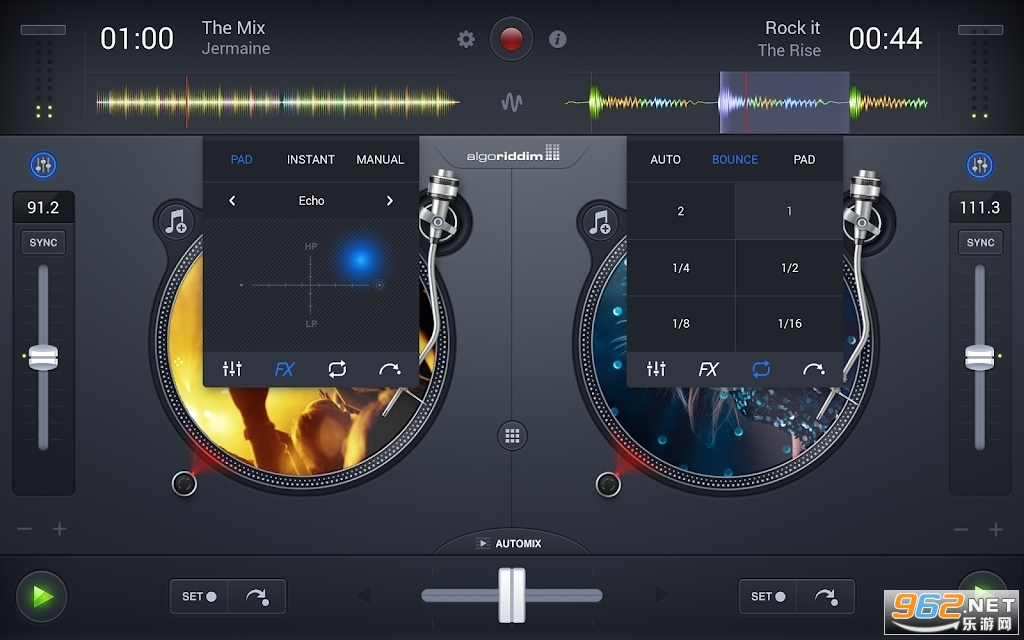Go to next effect after Echo

390,201
